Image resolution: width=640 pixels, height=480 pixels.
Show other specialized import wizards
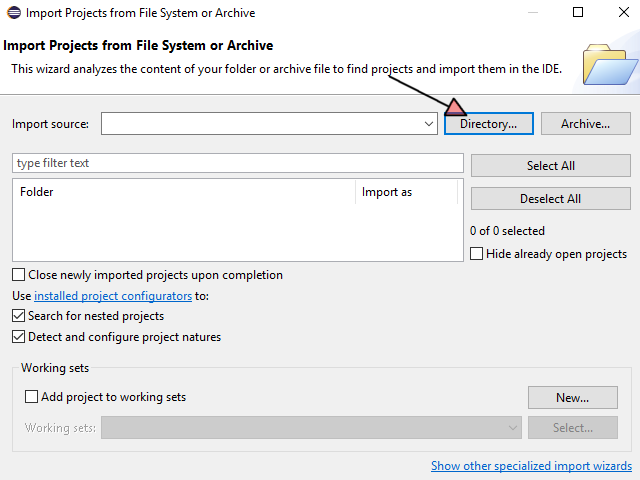click(x=531, y=466)
